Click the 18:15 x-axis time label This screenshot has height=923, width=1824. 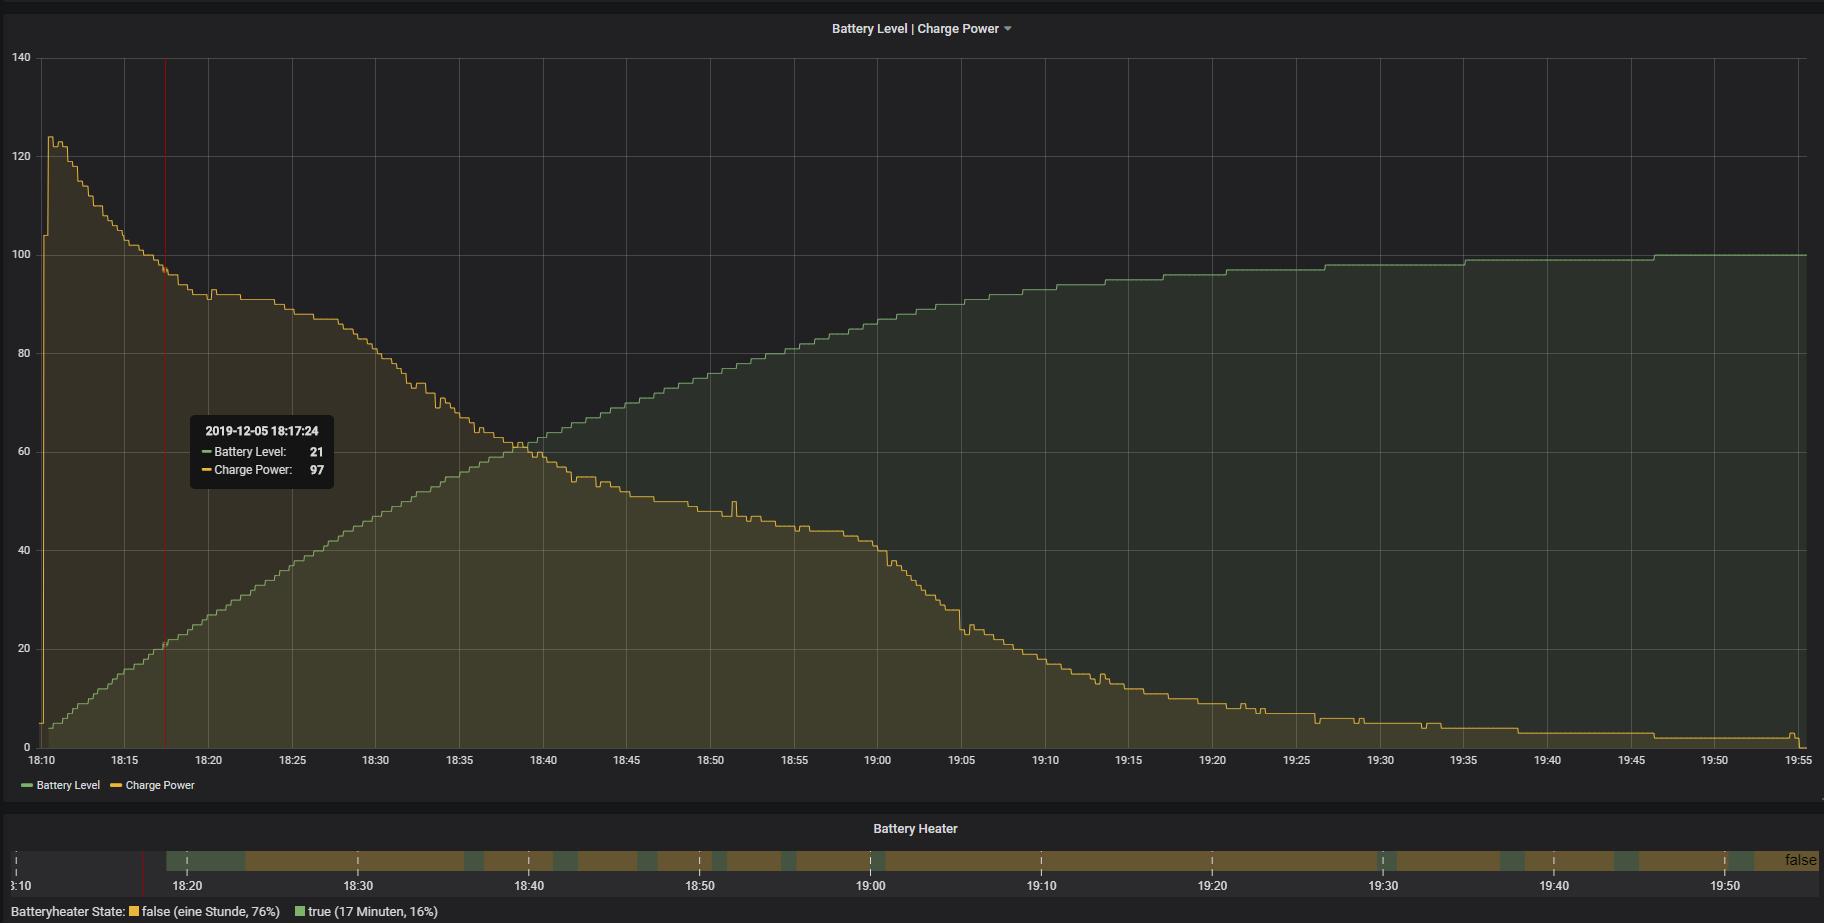tap(125, 761)
